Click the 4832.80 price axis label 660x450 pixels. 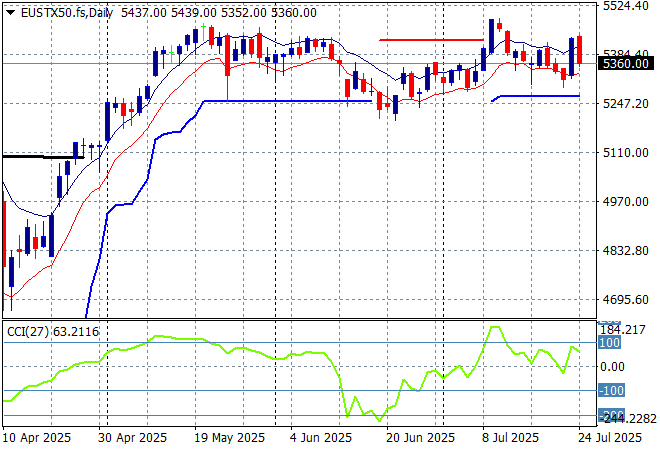coord(626,250)
